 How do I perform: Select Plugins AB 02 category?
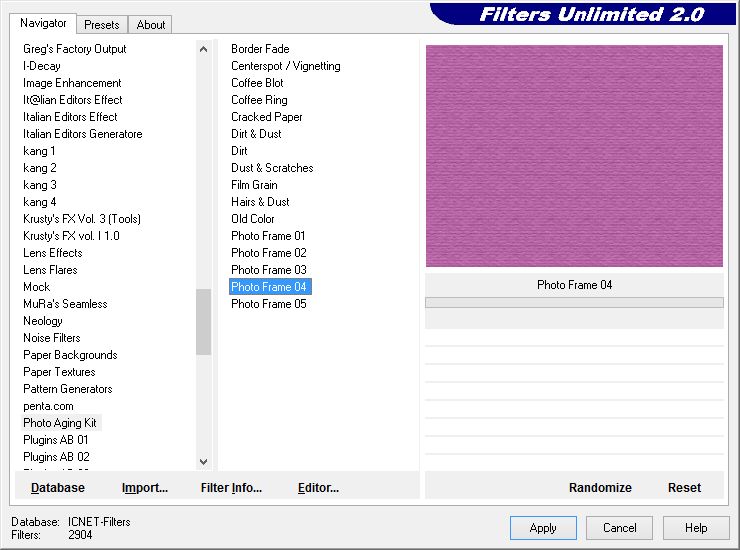click(56, 457)
